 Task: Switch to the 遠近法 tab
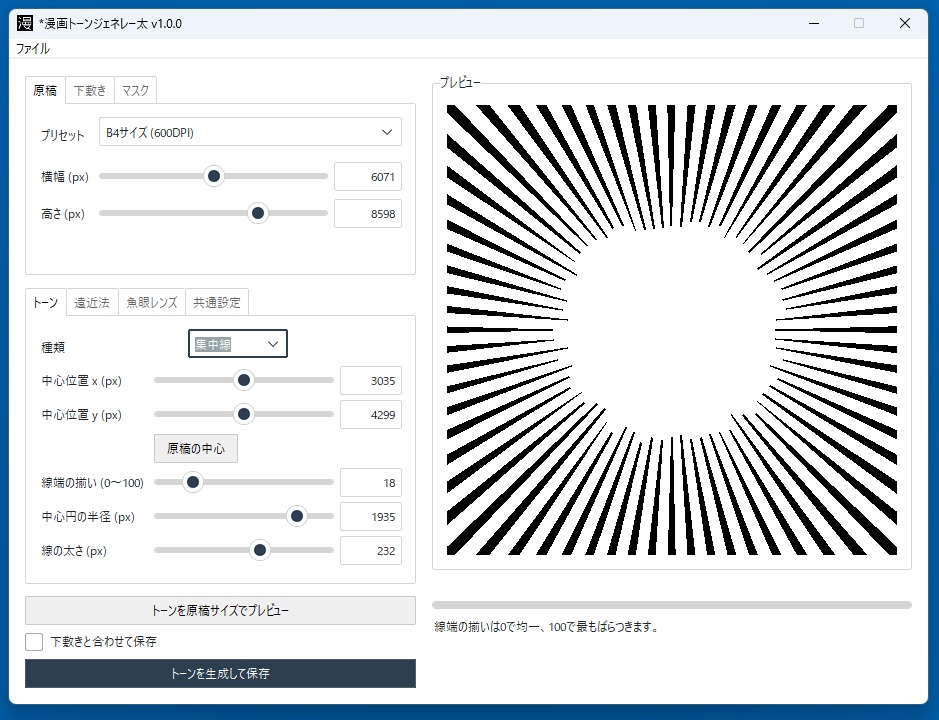click(92, 302)
